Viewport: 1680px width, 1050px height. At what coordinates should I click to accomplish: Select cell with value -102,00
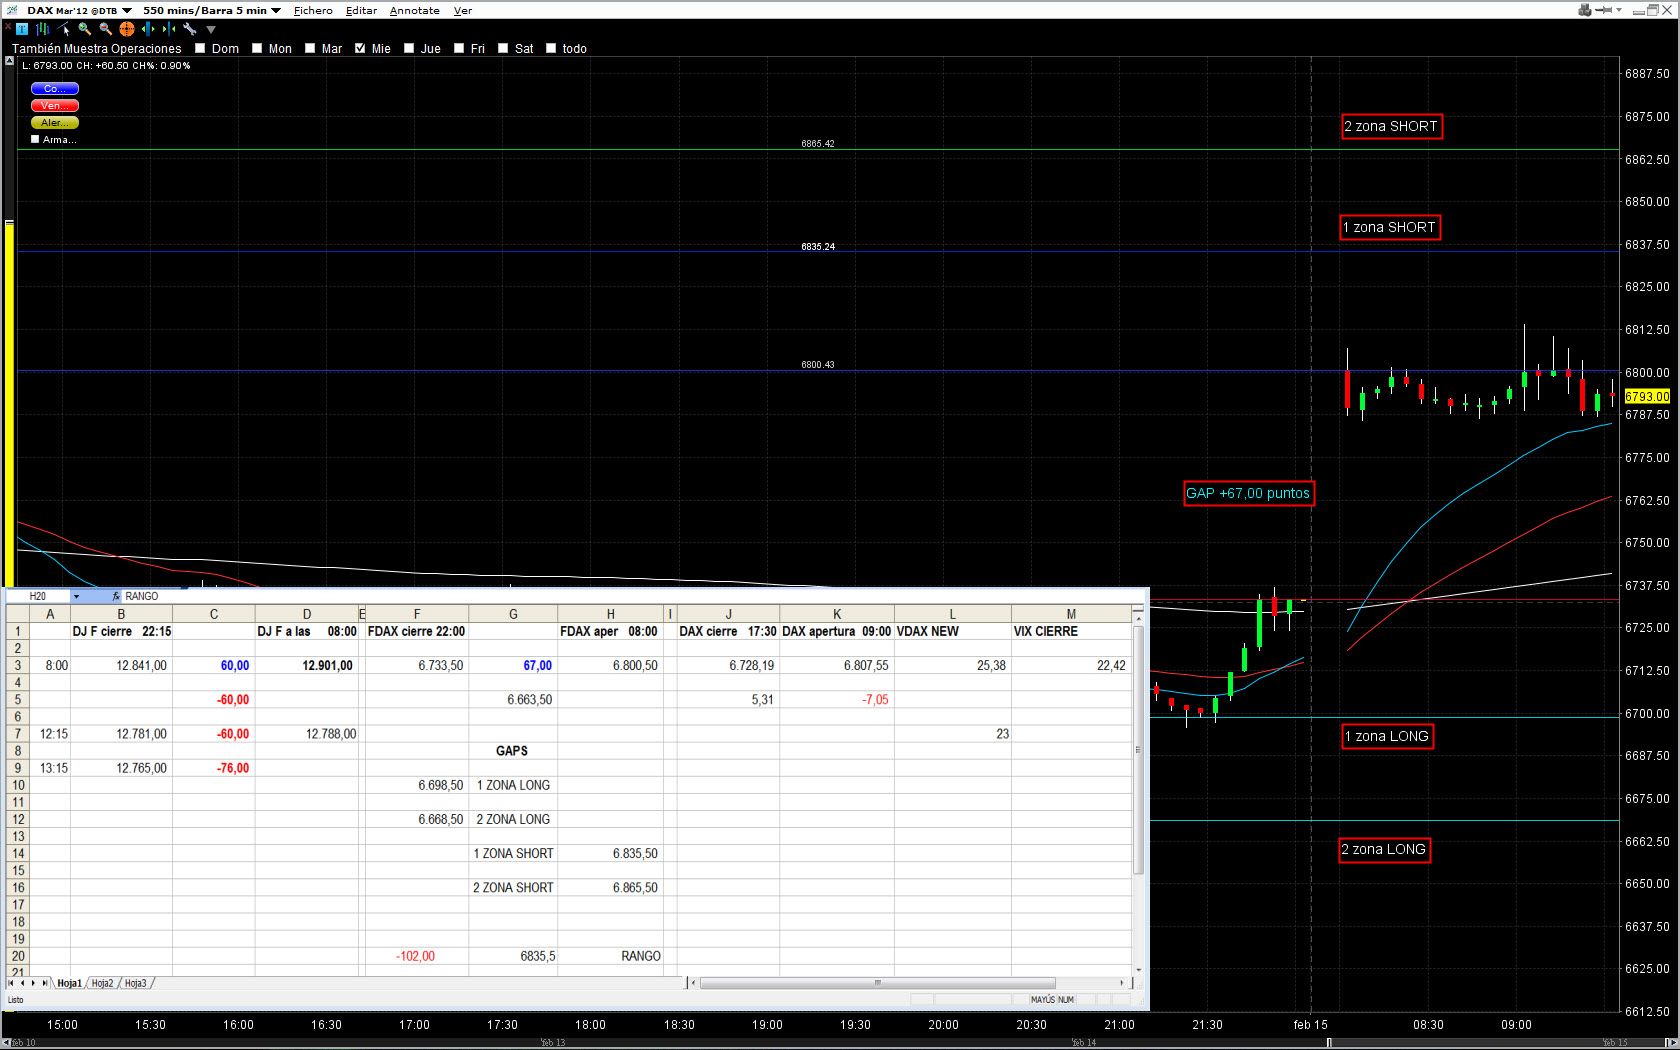(x=417, y=956)
